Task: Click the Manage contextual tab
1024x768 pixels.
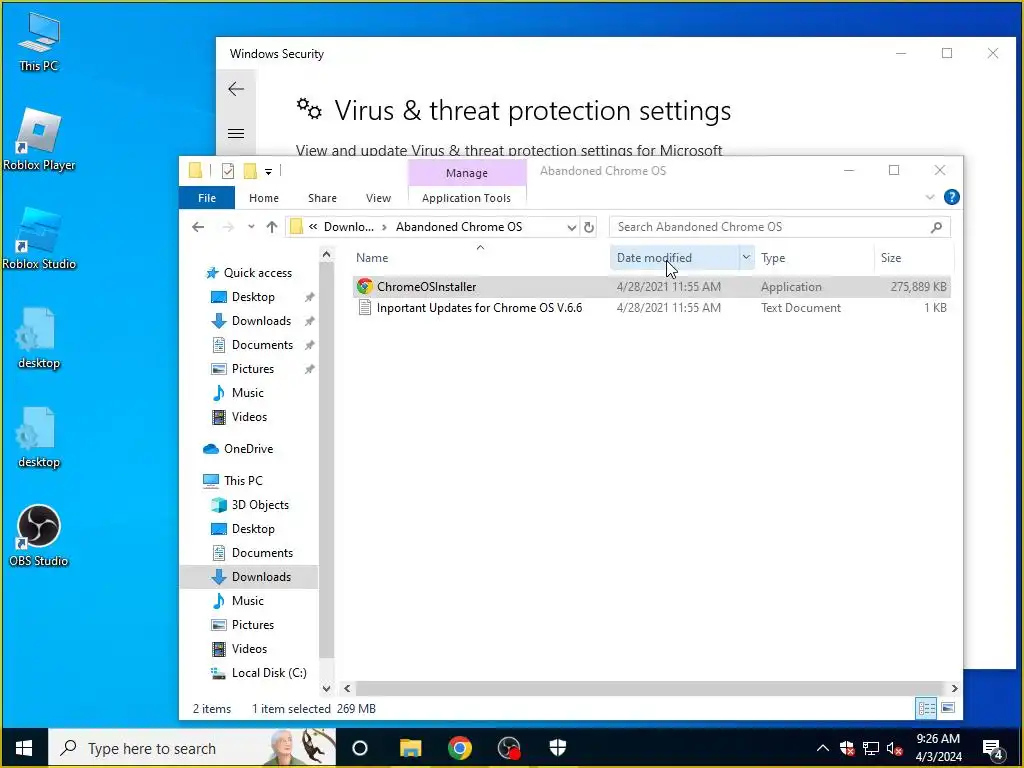Action: click(466, 172)
